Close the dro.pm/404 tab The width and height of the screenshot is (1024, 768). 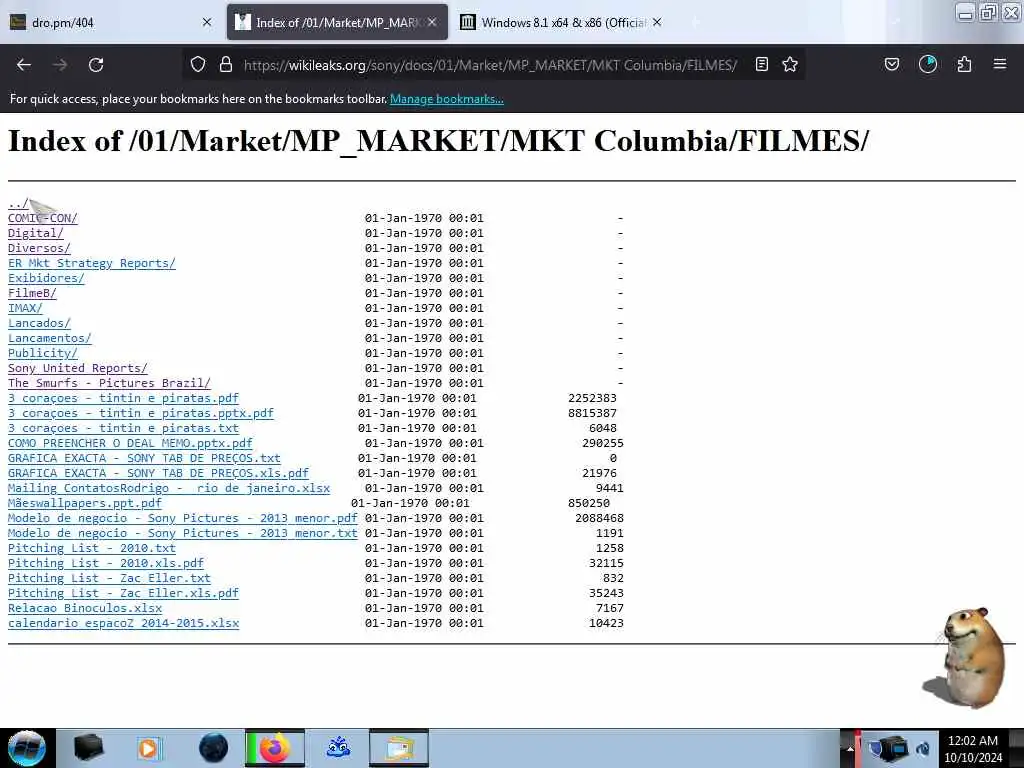pos(207,22)
